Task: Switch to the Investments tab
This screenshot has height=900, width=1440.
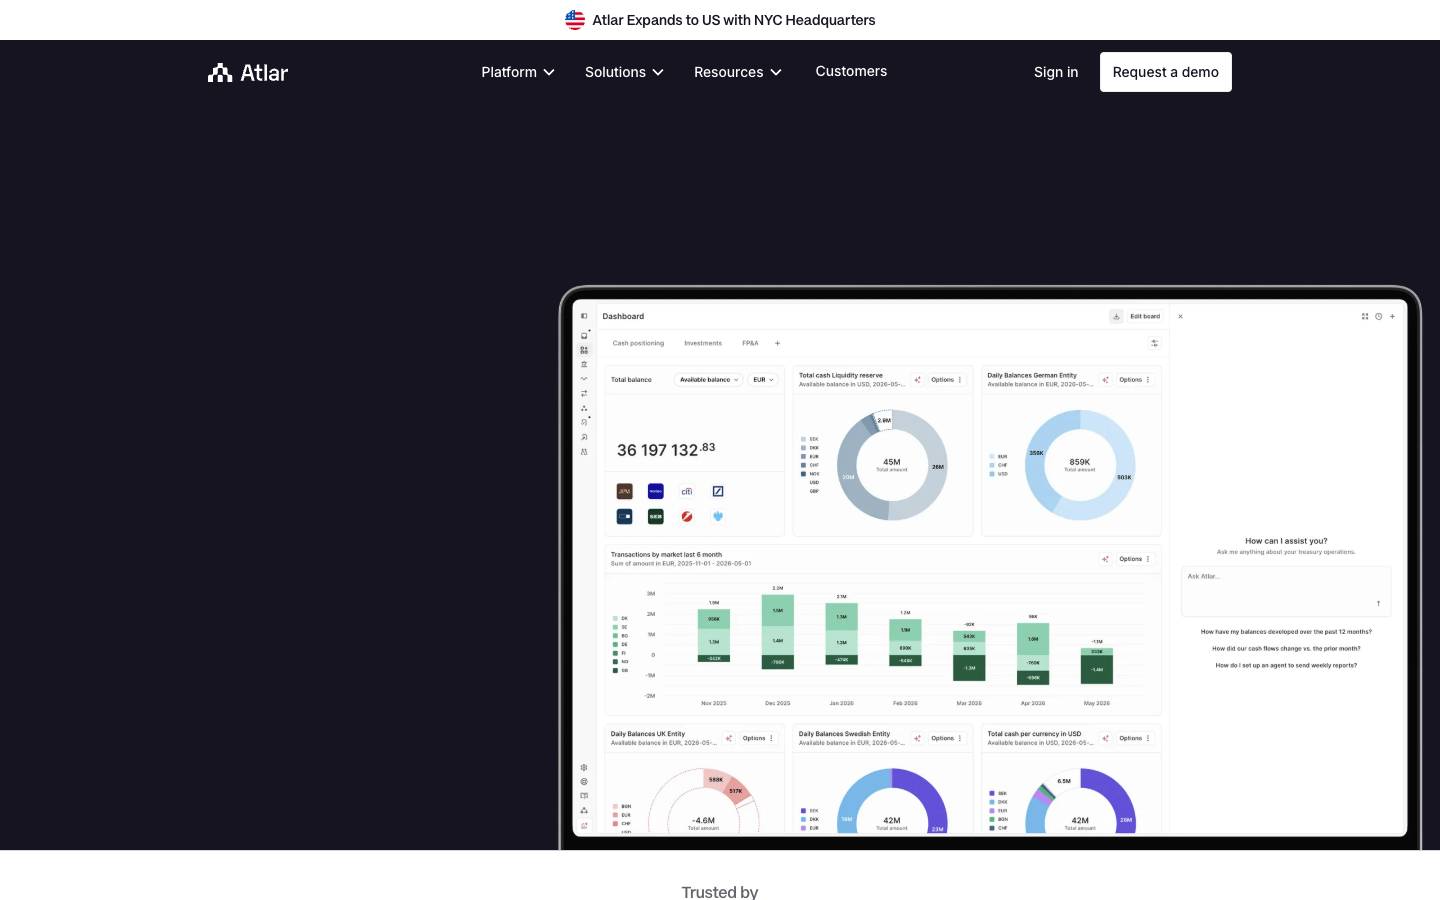Action: click(703, 343)
